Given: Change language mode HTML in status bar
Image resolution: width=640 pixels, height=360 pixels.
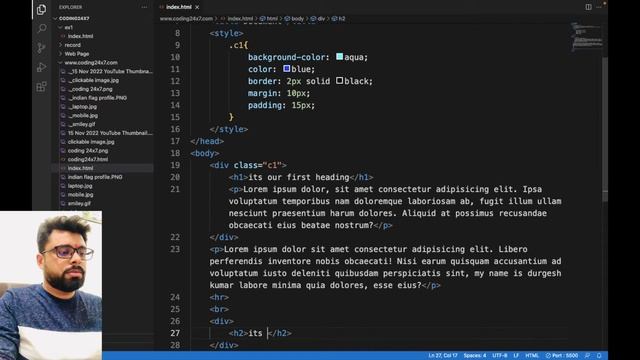Looking at the screenshot, I should 531,356.
